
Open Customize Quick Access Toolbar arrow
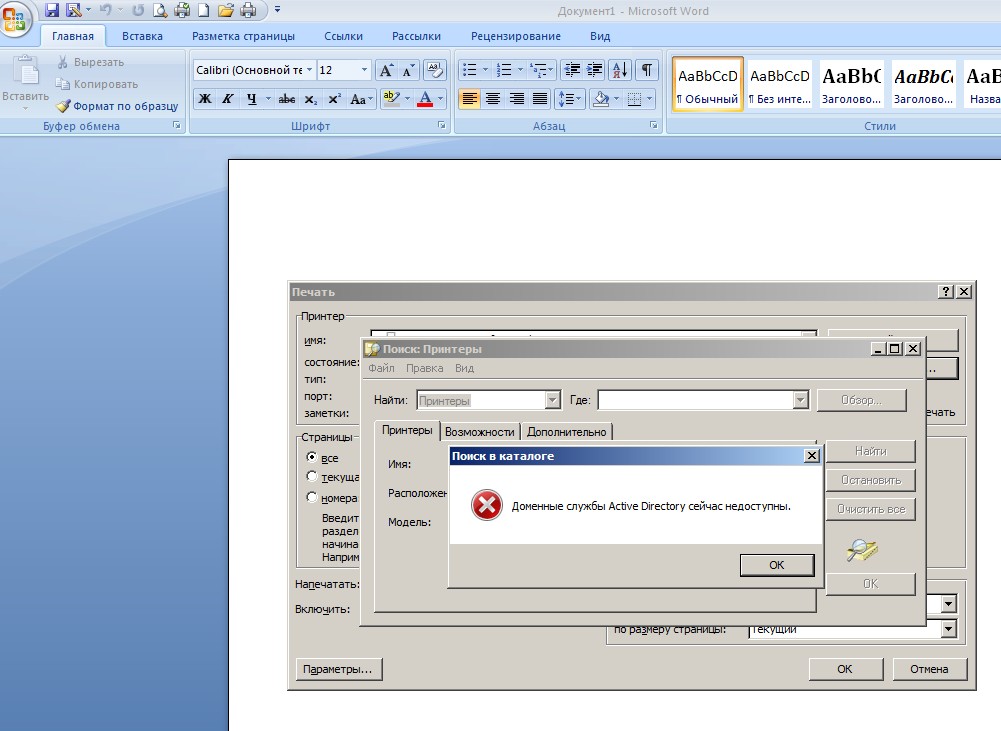coord(277,10)
